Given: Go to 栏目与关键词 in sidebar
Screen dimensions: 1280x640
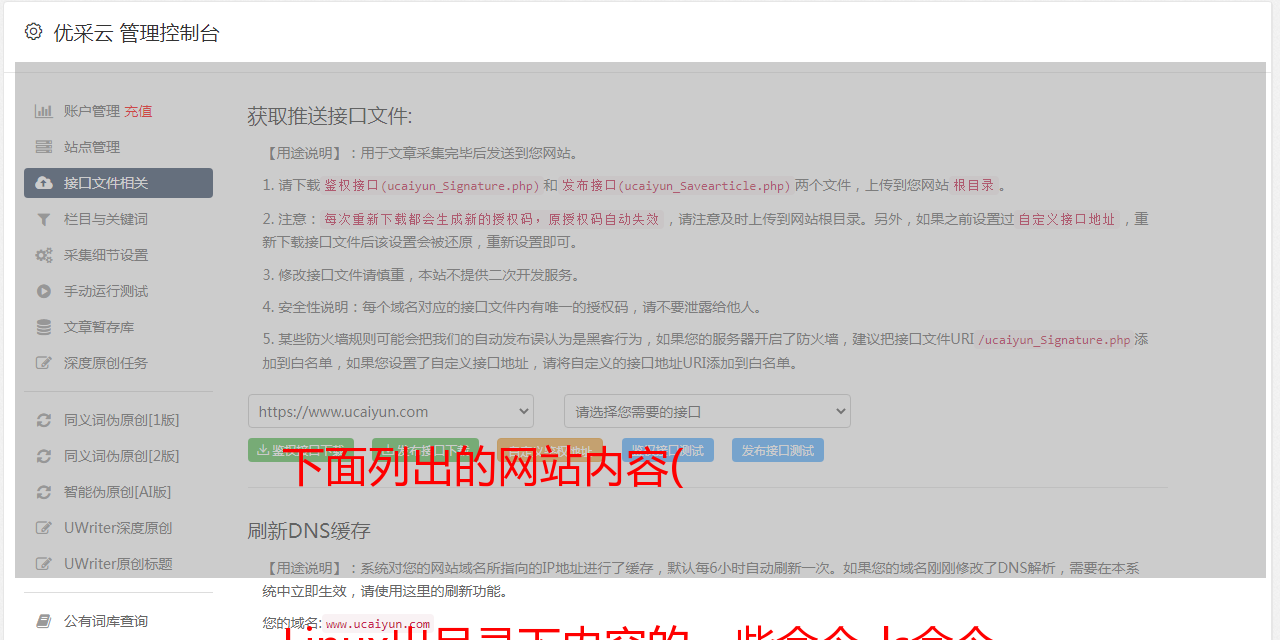Looking at the screenshot, I should click(x=118, y=219).
